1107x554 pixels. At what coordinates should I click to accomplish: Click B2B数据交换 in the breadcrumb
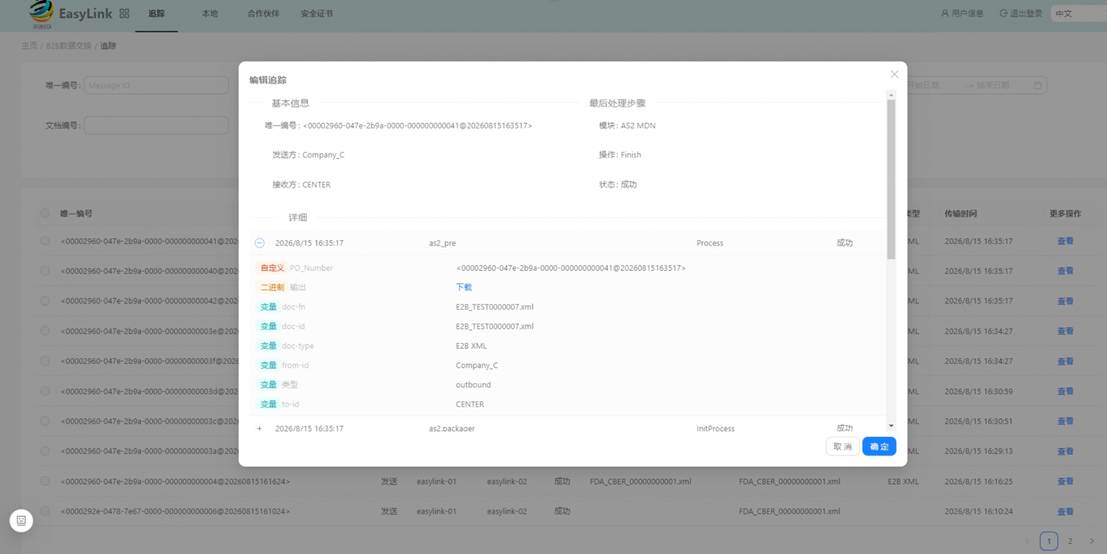68,46
